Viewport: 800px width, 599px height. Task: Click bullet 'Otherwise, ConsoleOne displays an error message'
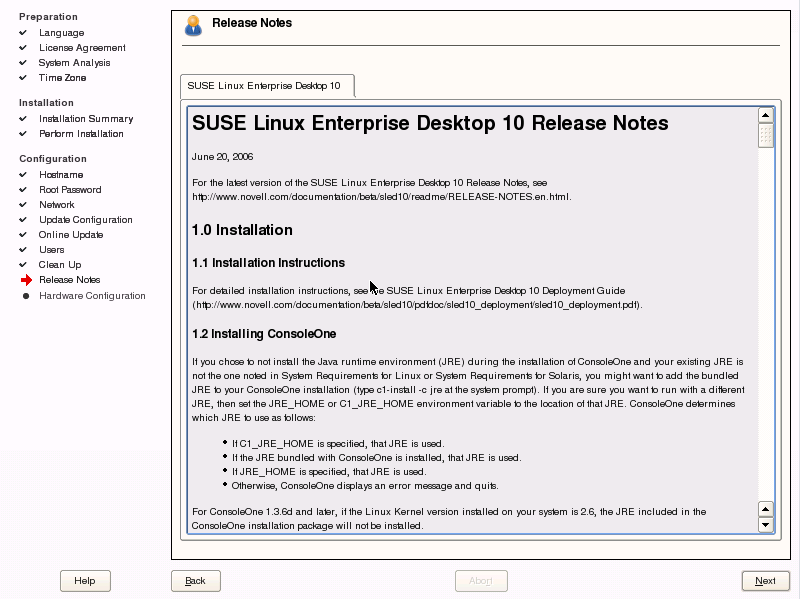pyautogui.click(x=365, y=486)
